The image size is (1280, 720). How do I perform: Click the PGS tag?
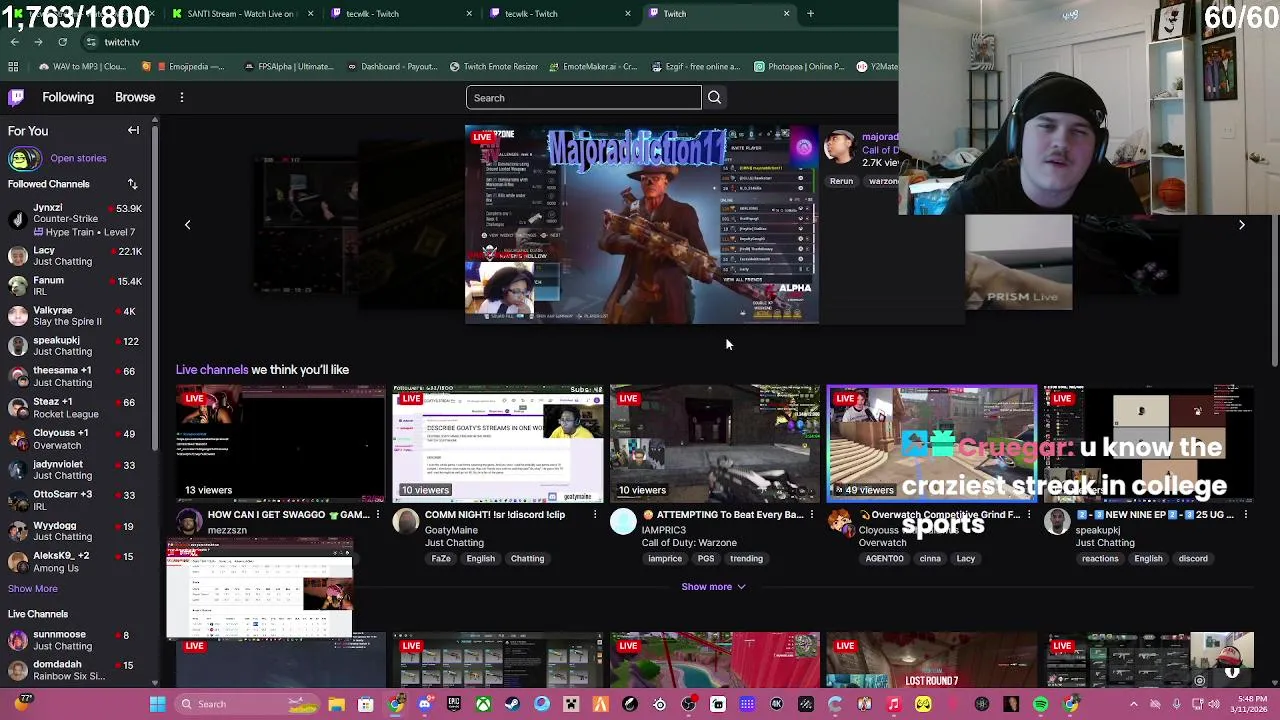coord(706,559)
